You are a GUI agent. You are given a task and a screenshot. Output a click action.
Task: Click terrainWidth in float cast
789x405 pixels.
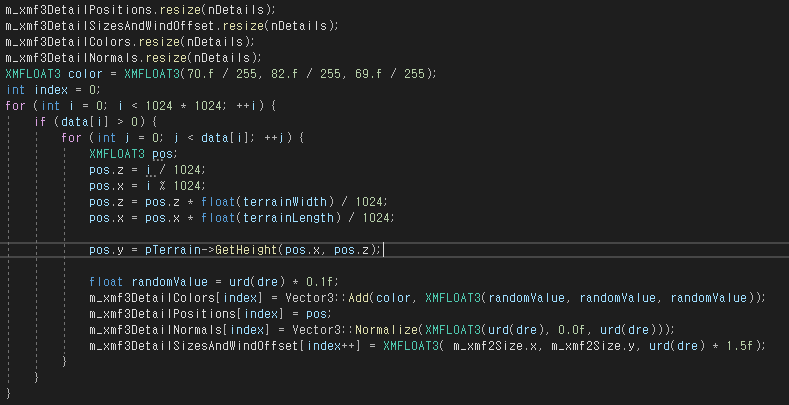tap(285, 202)
